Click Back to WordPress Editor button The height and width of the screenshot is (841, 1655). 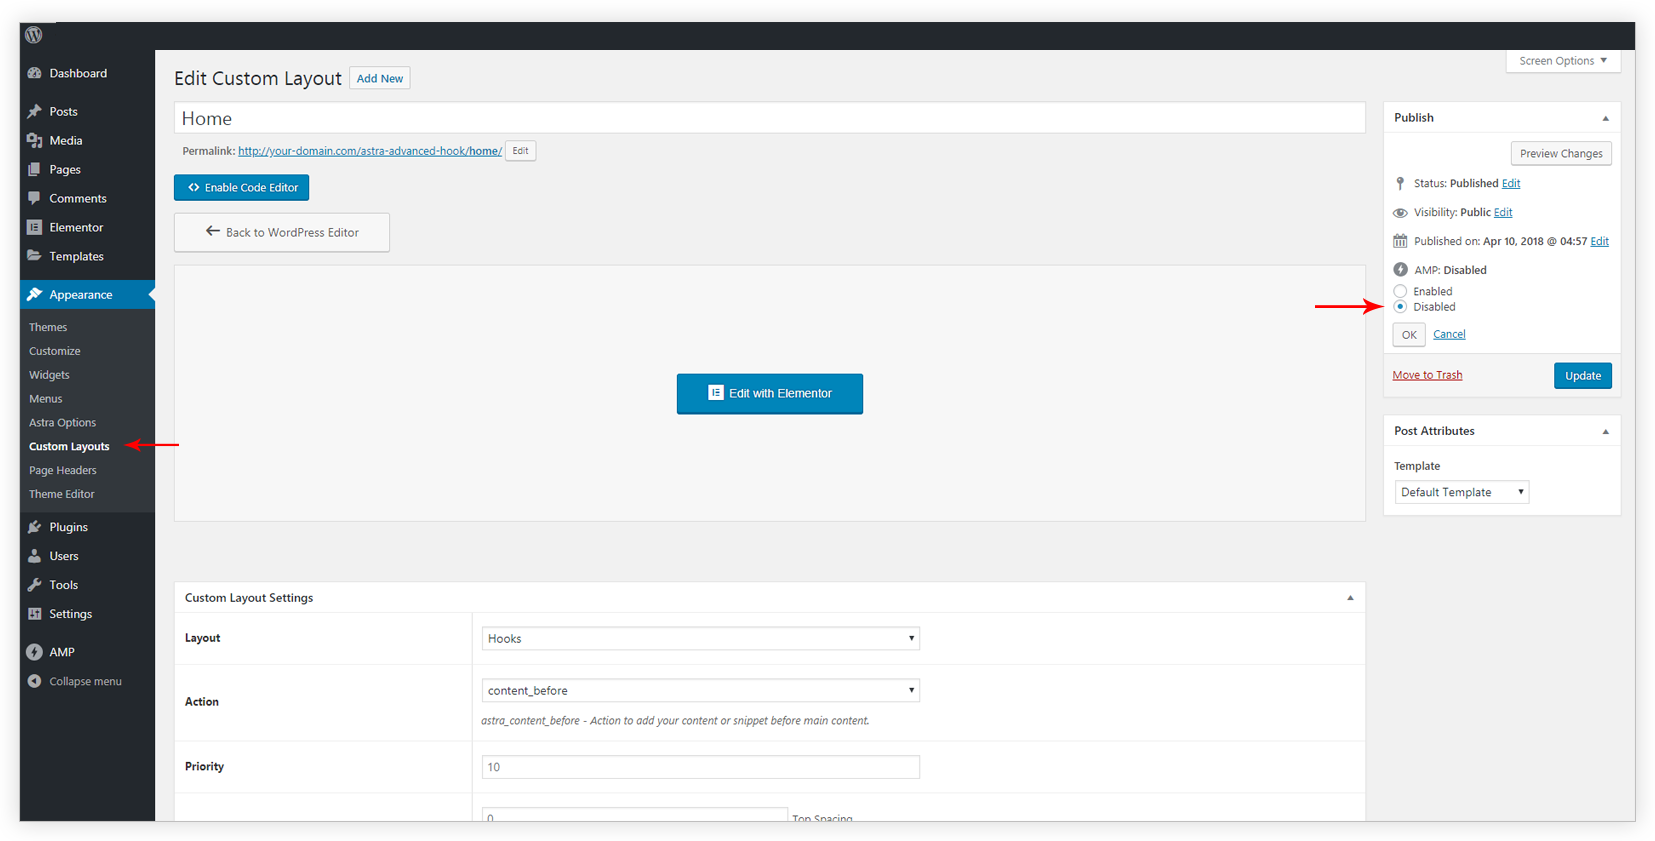point(282,232)
